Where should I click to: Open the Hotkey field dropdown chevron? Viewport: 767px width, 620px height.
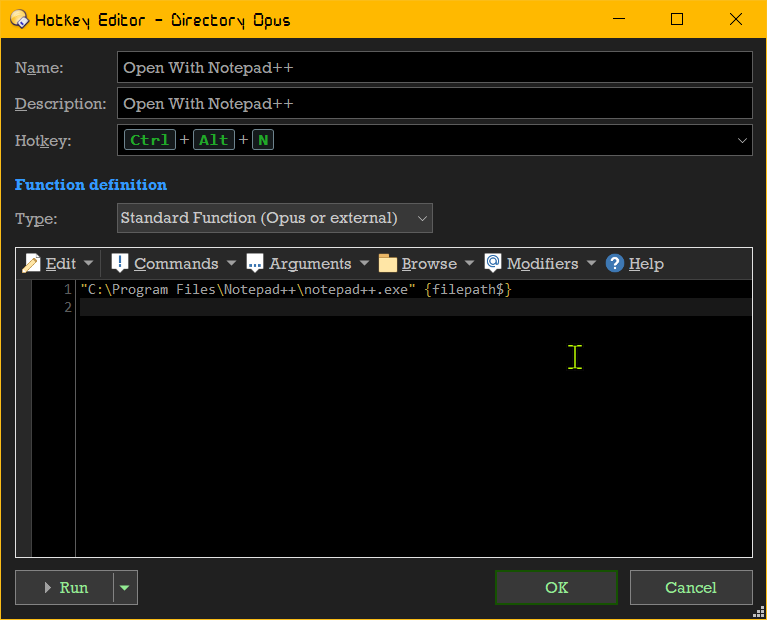coord(742,140)
